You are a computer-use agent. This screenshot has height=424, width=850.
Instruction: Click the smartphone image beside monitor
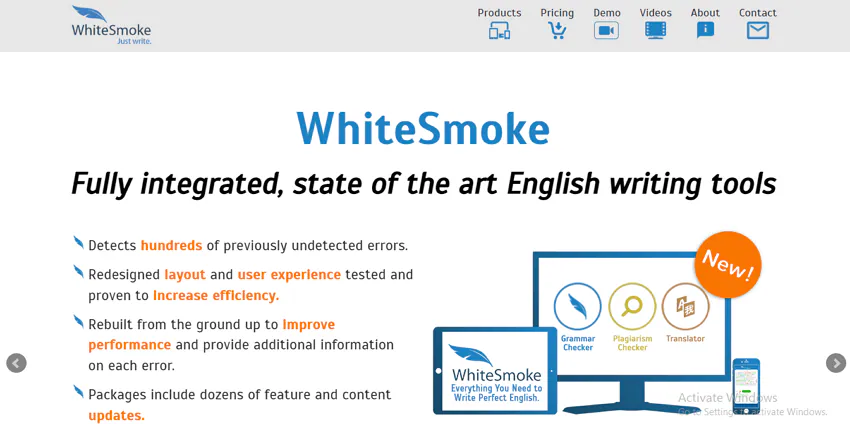[746, 386]
